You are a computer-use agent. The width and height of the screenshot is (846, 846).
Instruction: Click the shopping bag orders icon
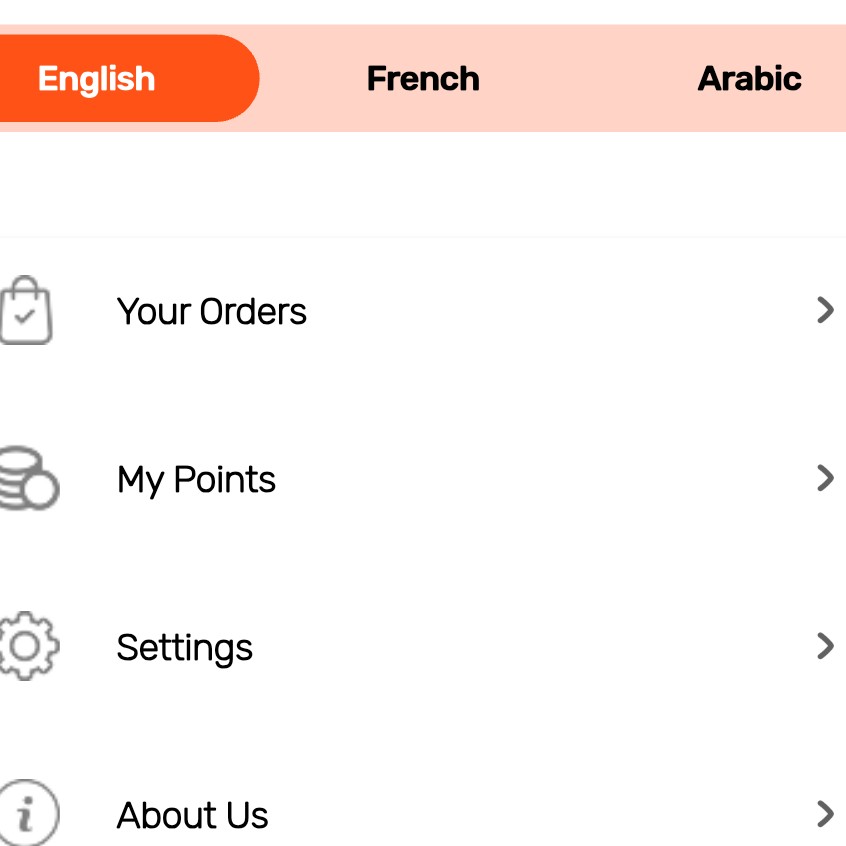[26, 311]
